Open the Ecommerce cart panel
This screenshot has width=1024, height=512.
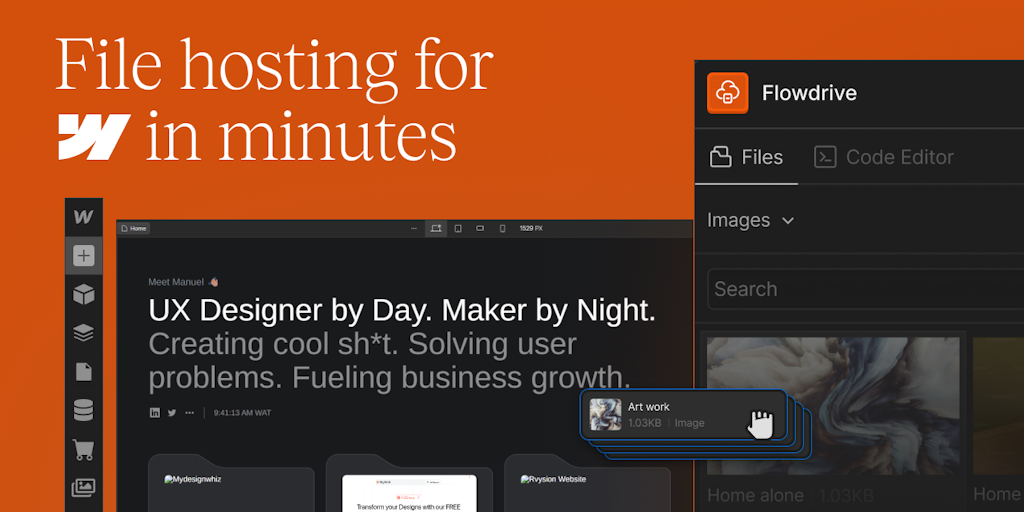coord(84,449)
